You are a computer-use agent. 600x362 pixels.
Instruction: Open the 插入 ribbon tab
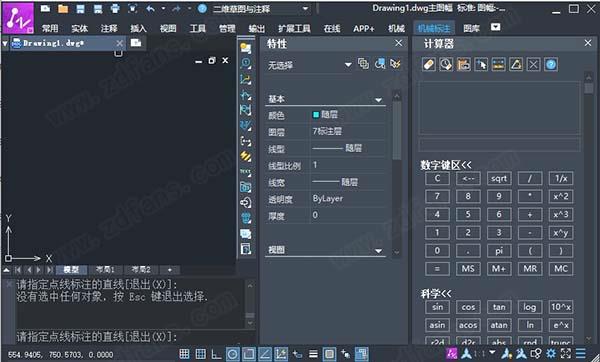tap(138, 28)
